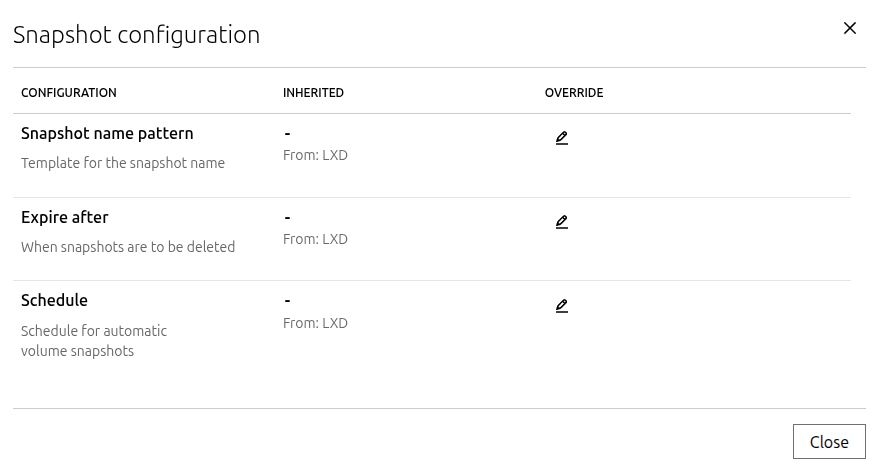Edit the Expire after override
879x470 pixels.
[561, 222]
